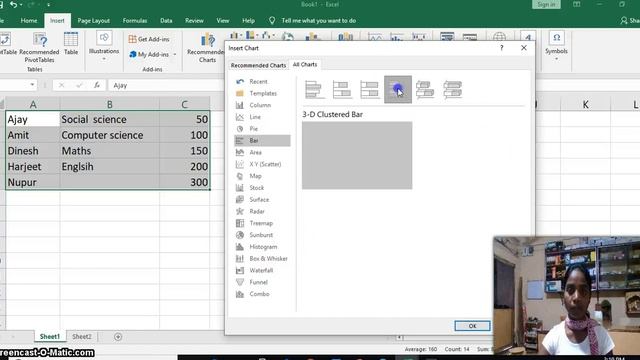Choose Box & Whisker chart category
The height and width of the screenshot is (360, 640).
(x=262, y=259)
